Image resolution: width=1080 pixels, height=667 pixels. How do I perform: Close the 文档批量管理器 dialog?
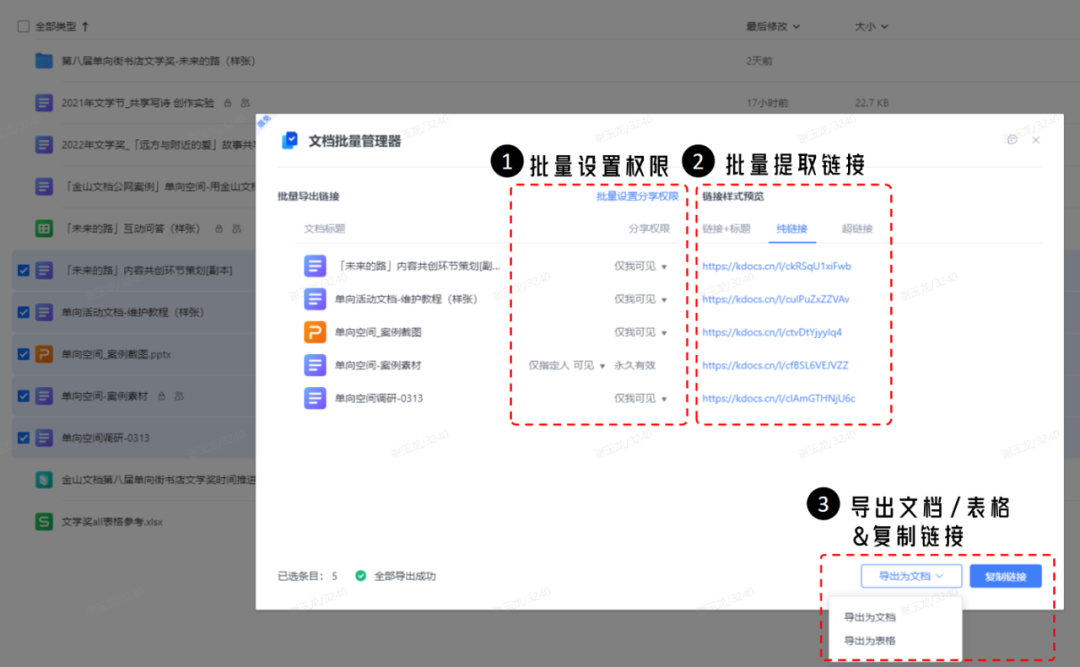pyautogui.click(x=1036, y=140)
